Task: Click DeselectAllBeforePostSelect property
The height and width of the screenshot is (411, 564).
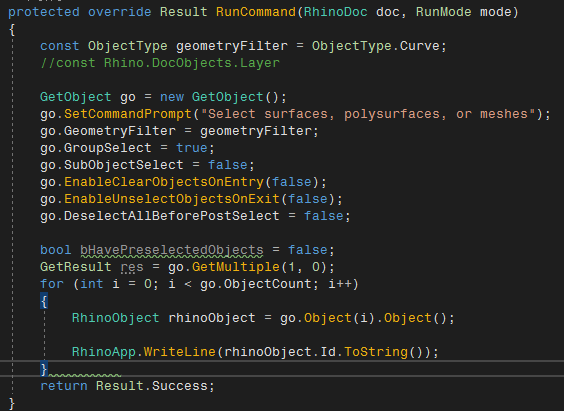Action: (172, 216)
